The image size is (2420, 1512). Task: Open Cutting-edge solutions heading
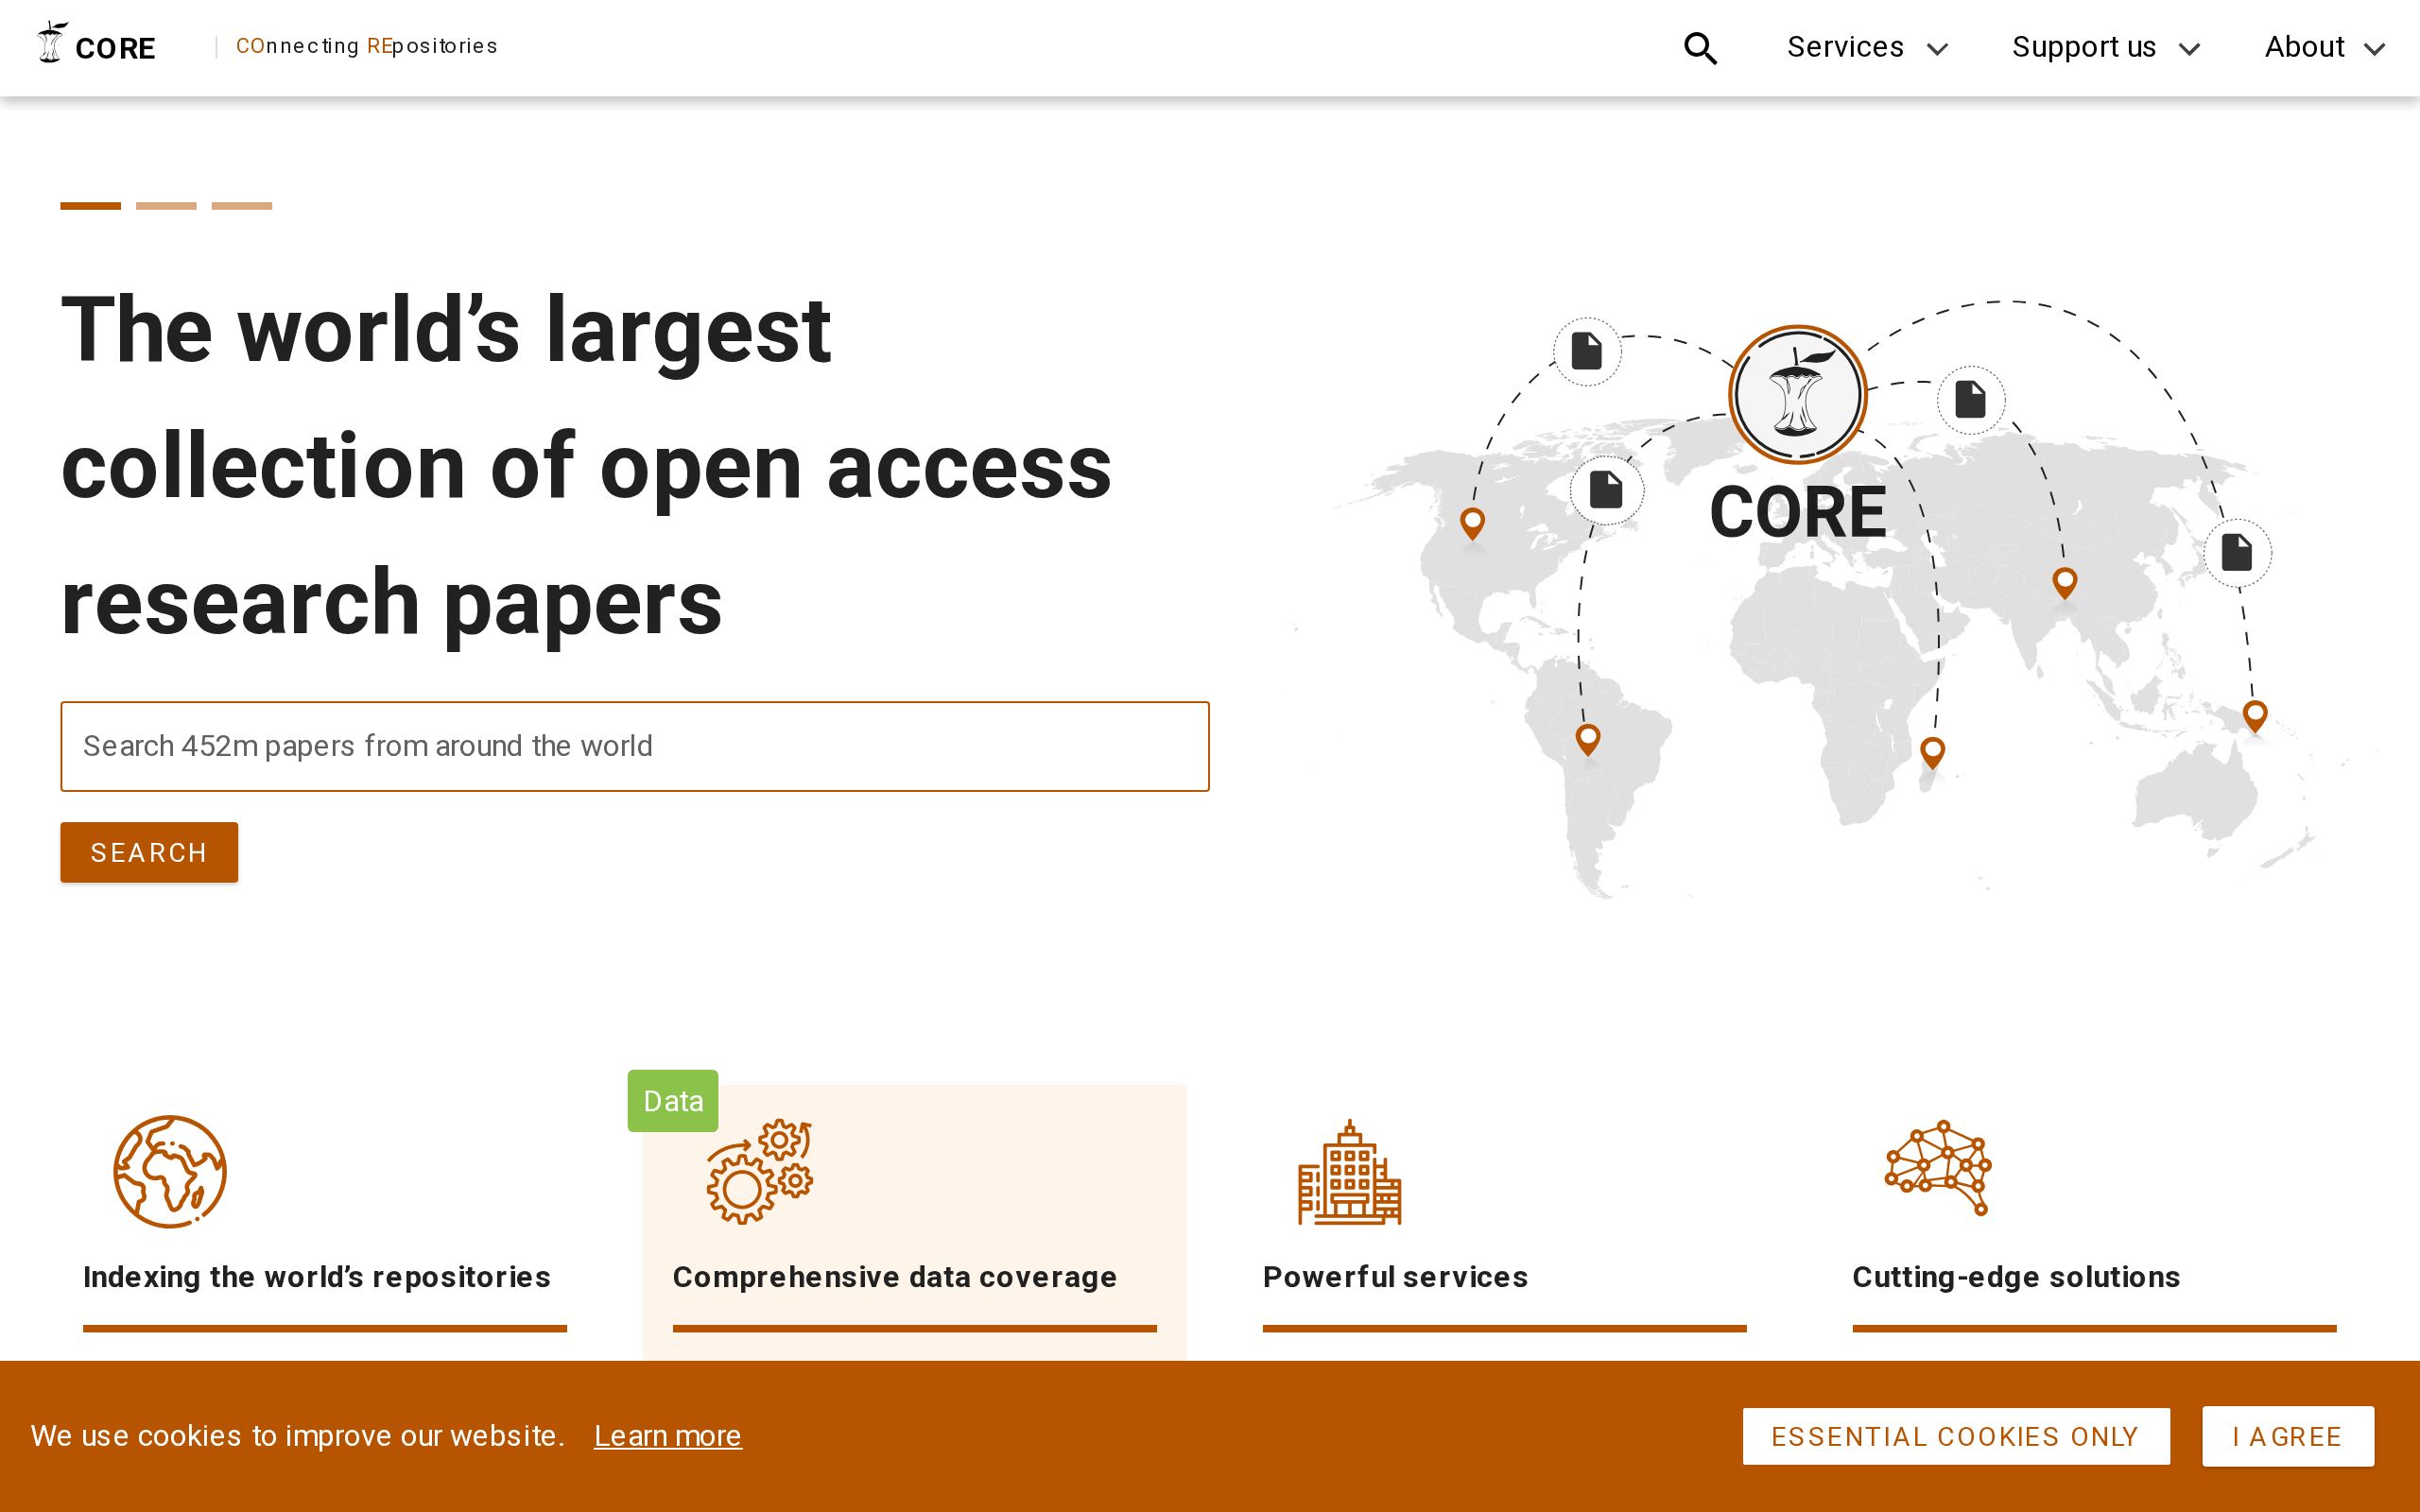coord(2016,1277)
